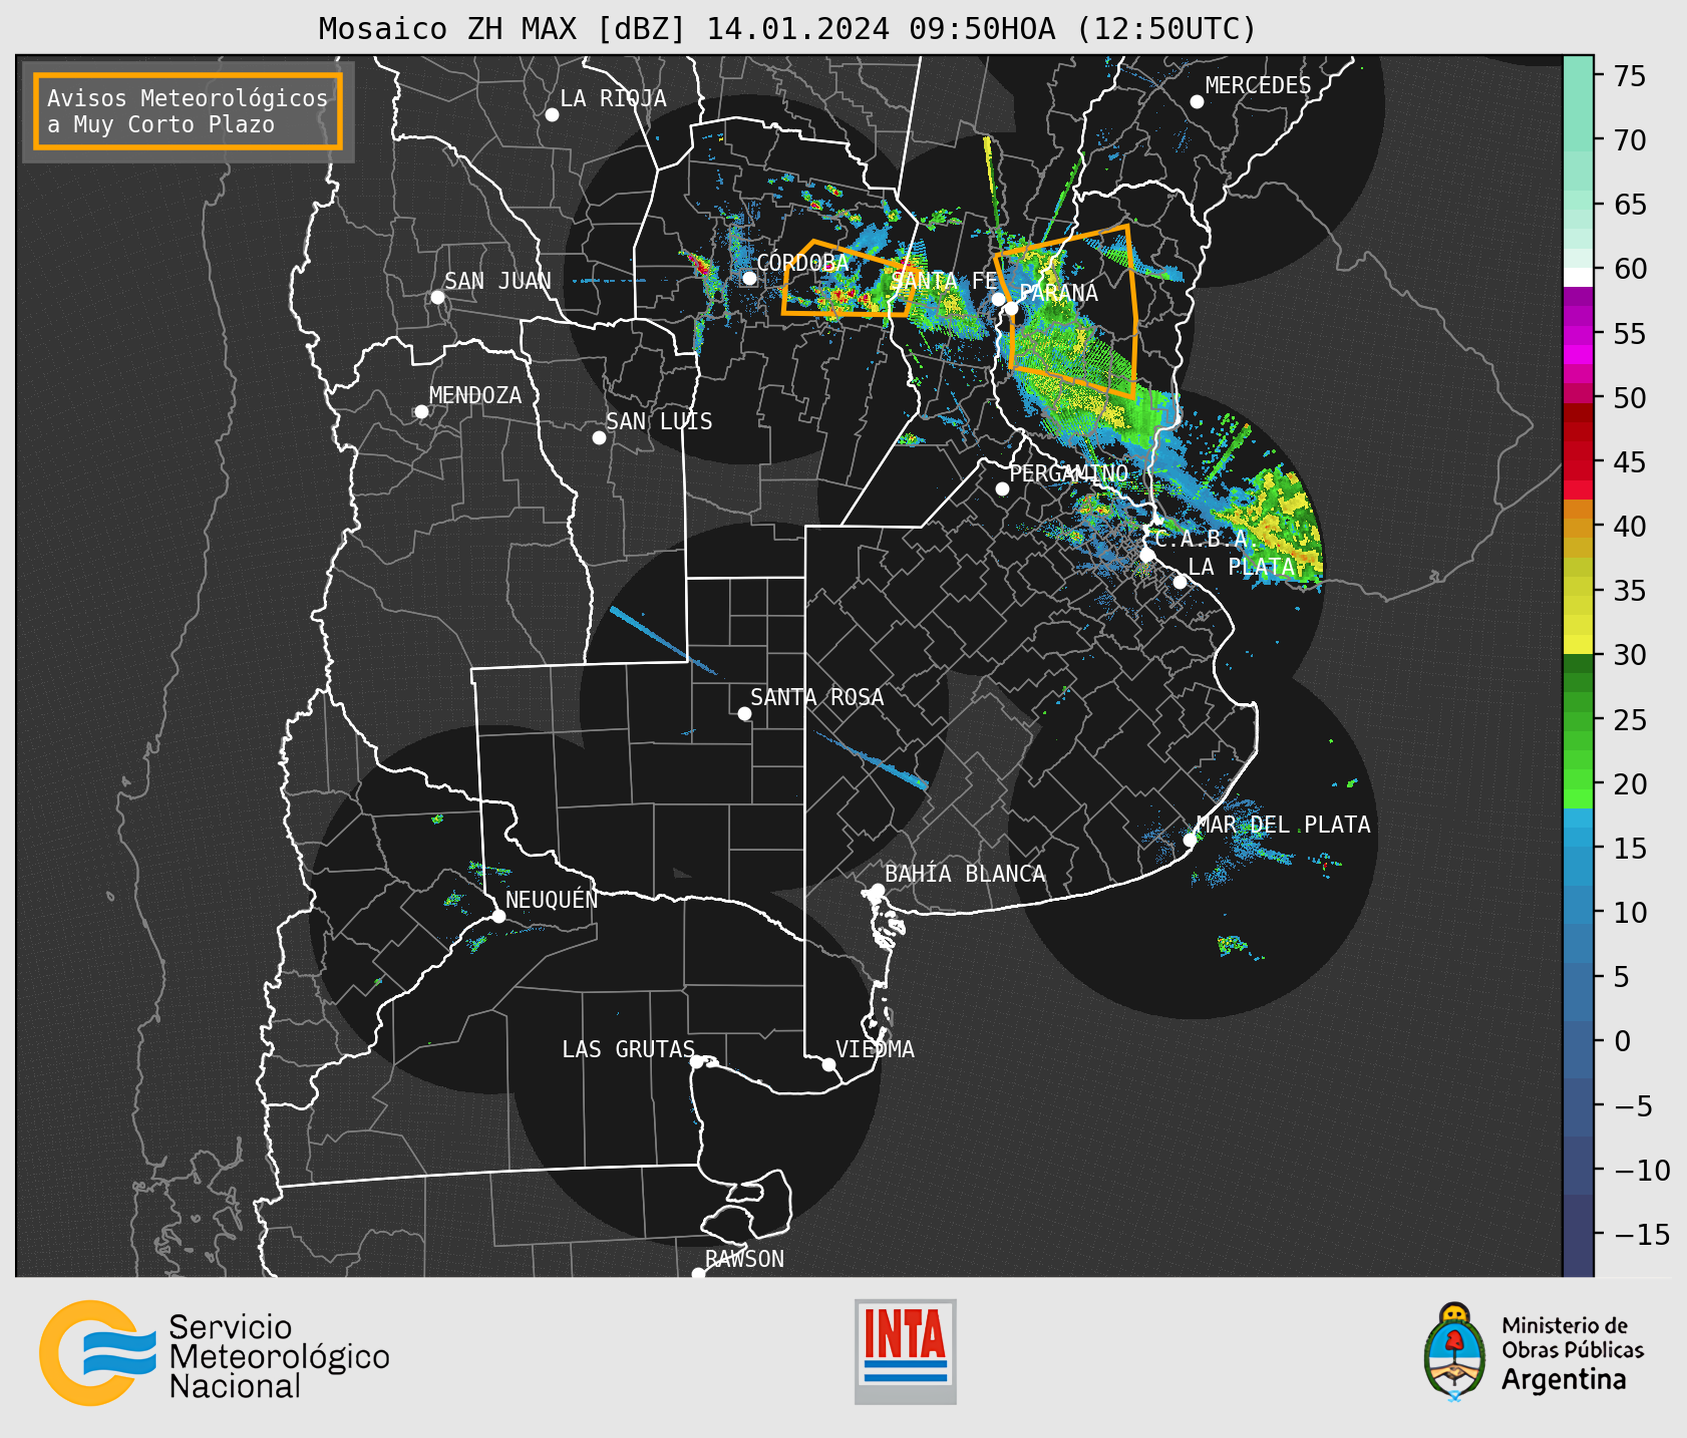1687x1438 pixels.
Task: Click the NEUQUÉN city label
Action: click(x=551, y=899)
